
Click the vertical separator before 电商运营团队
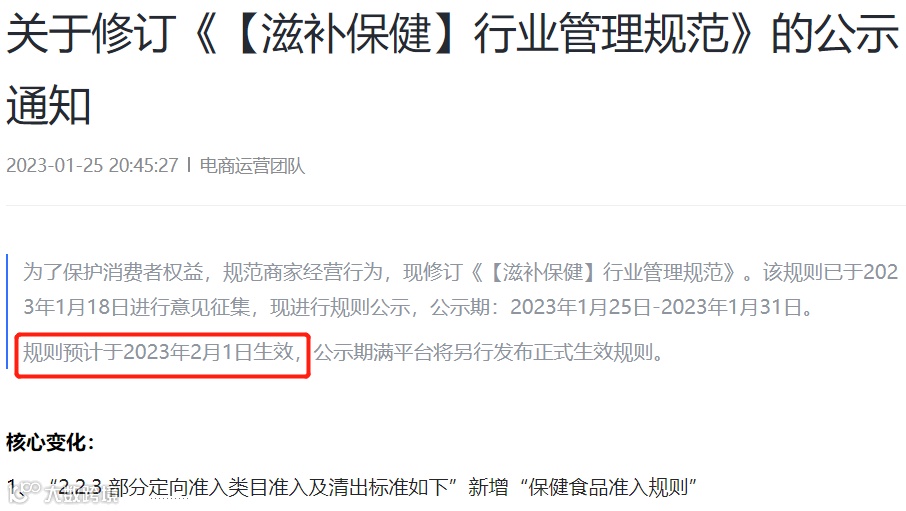pos(189,165)
